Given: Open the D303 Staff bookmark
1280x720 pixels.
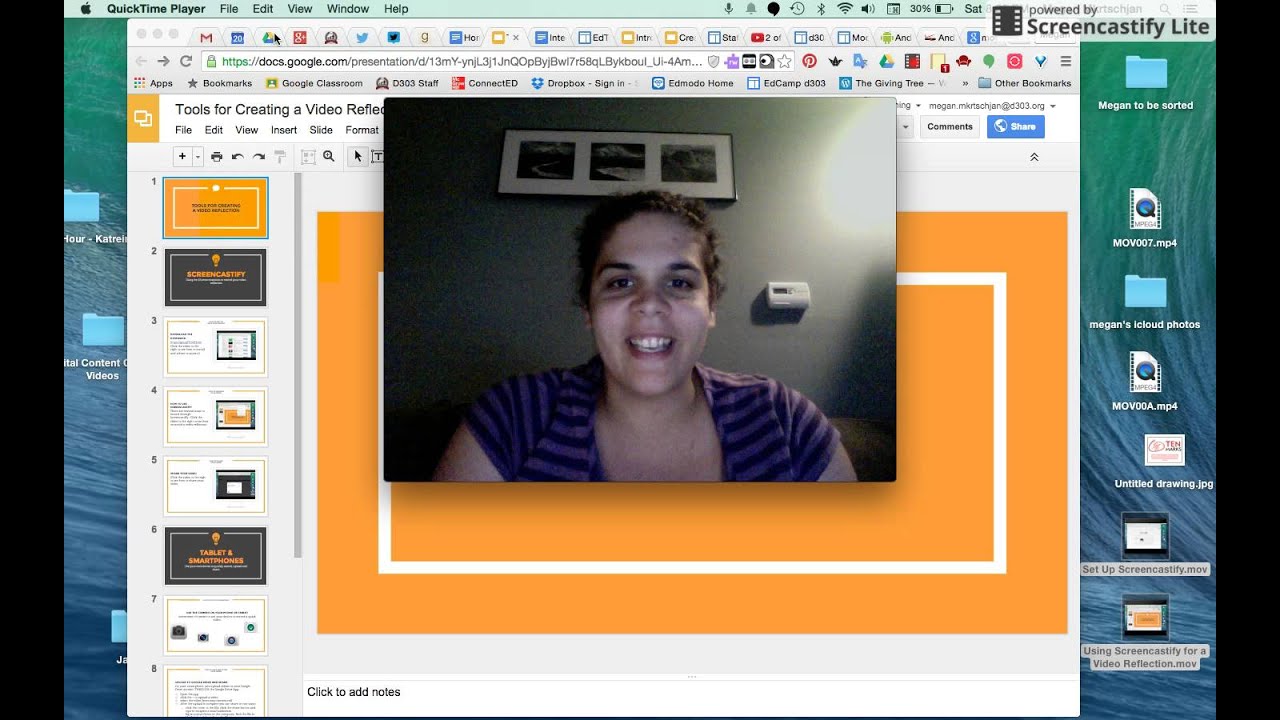Looking at the screenshot, I should tap(407, 83).
